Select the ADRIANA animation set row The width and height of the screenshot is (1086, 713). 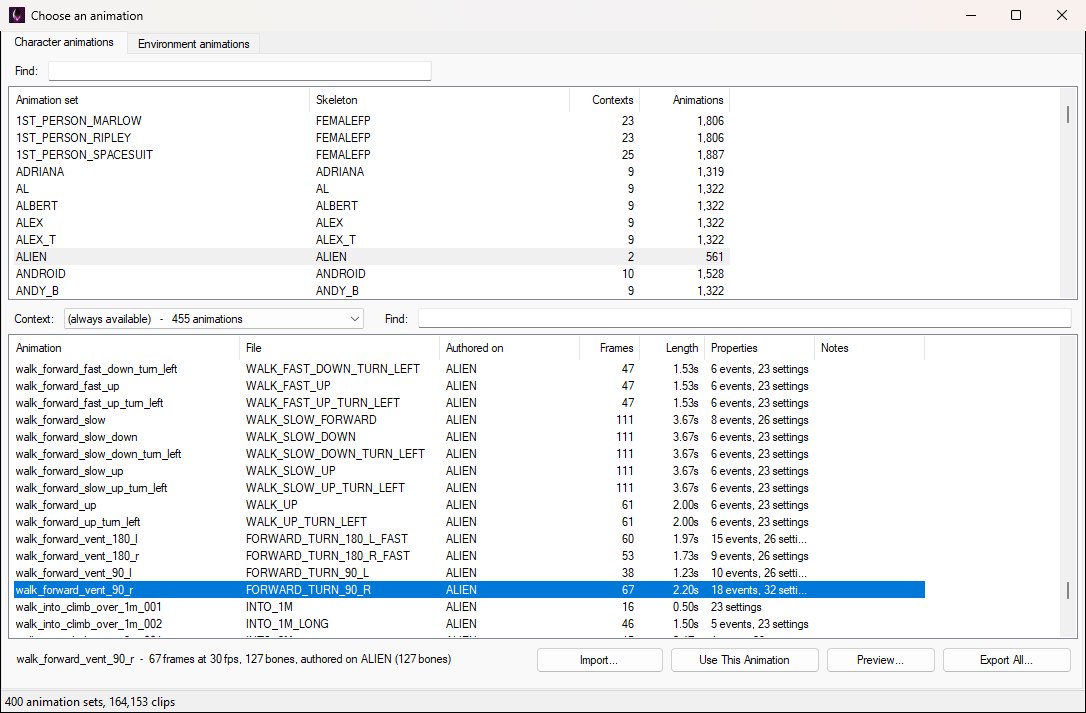371,172
